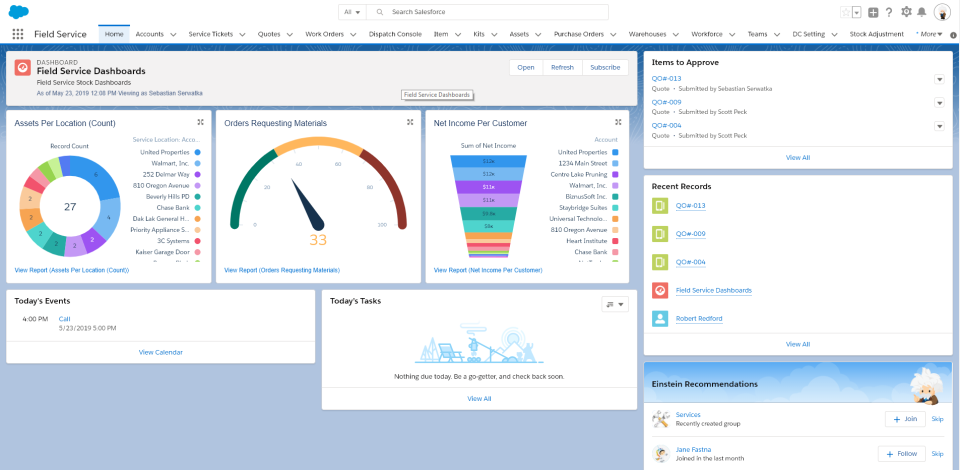Screen dimensions: 960x470
Task: Open the QO#-004 approval actions dropdown
Action: pyautogui.click(x=939, y=126)
